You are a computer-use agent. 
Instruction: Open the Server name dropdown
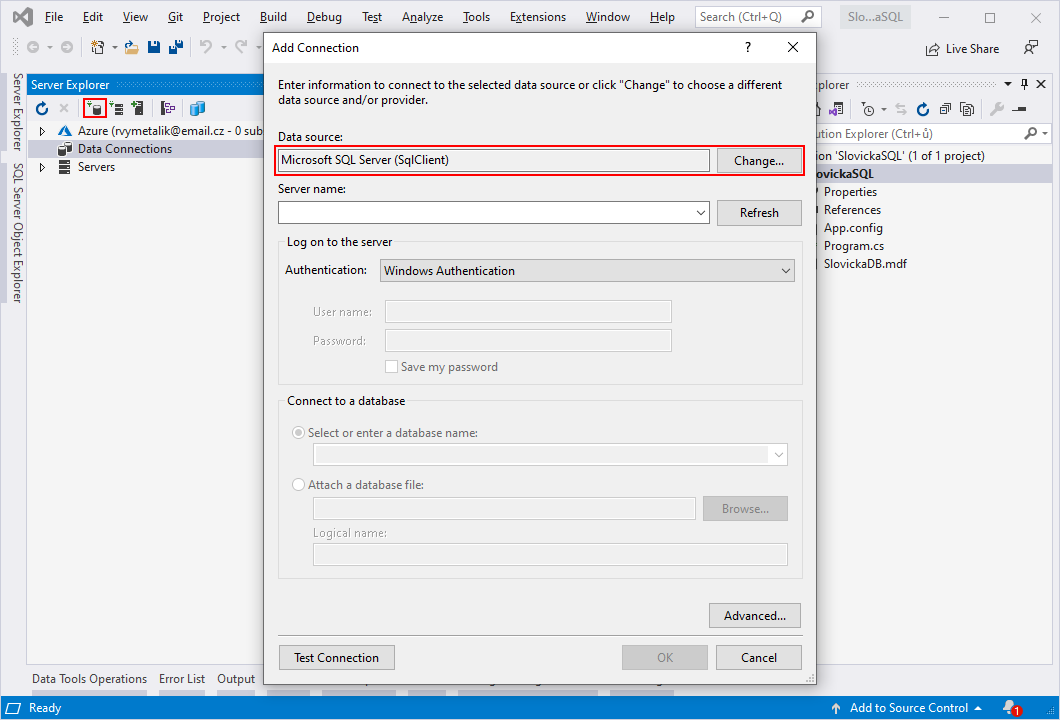pos(700,213)
